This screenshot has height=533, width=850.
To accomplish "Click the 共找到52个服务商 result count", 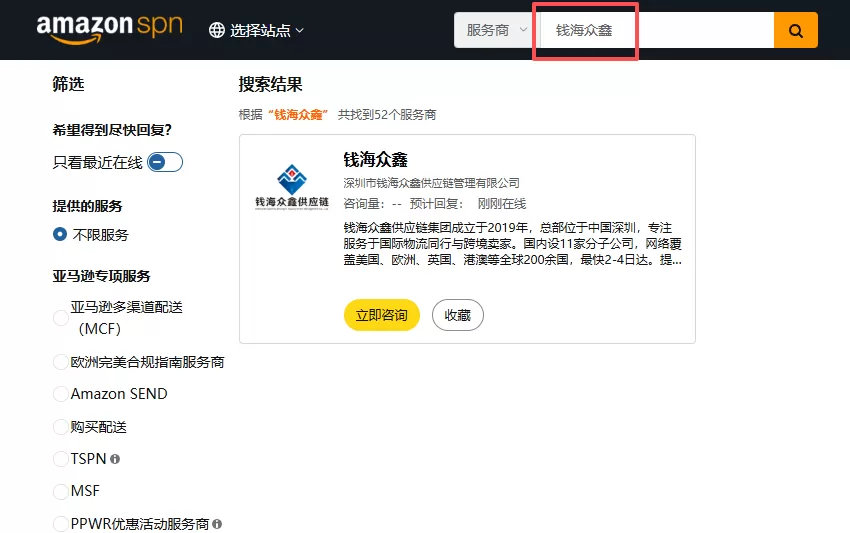I will pyautogui.click(x=387, y=115).
